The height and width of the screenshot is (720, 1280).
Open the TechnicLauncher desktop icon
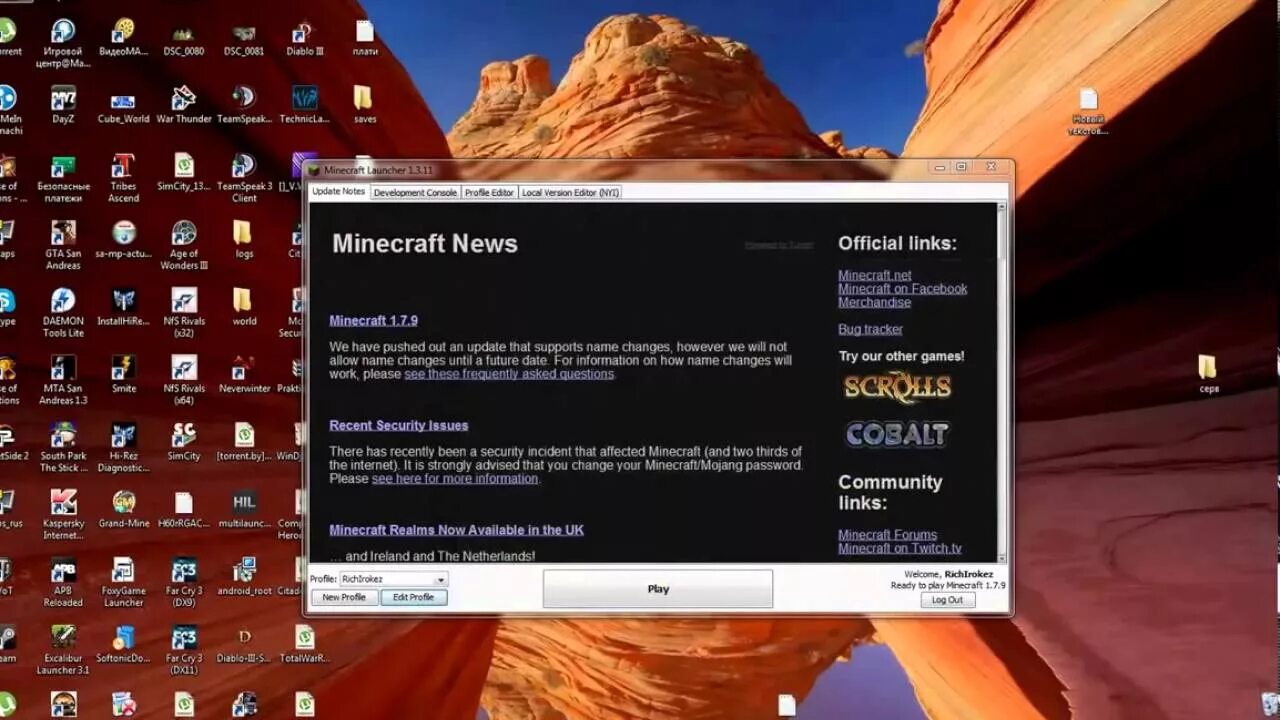[x=304, y=105]
